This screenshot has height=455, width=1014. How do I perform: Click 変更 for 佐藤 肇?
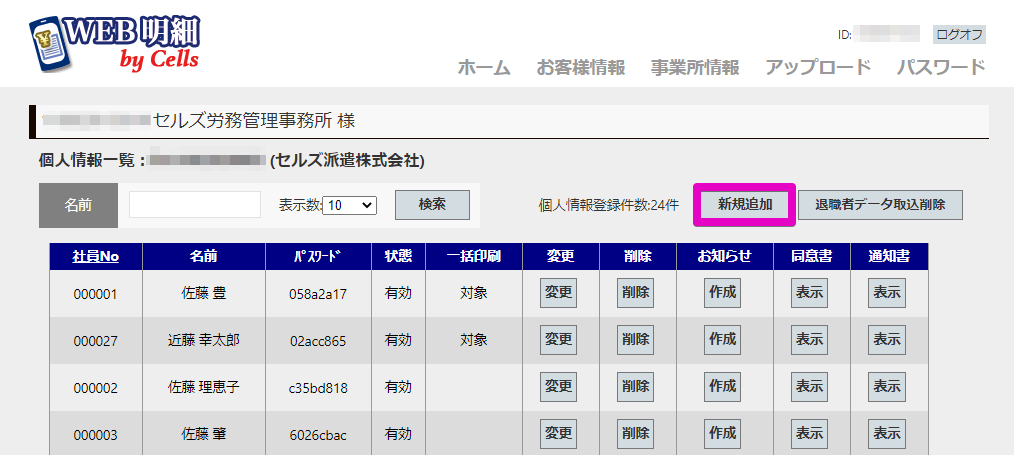[559, 434]
